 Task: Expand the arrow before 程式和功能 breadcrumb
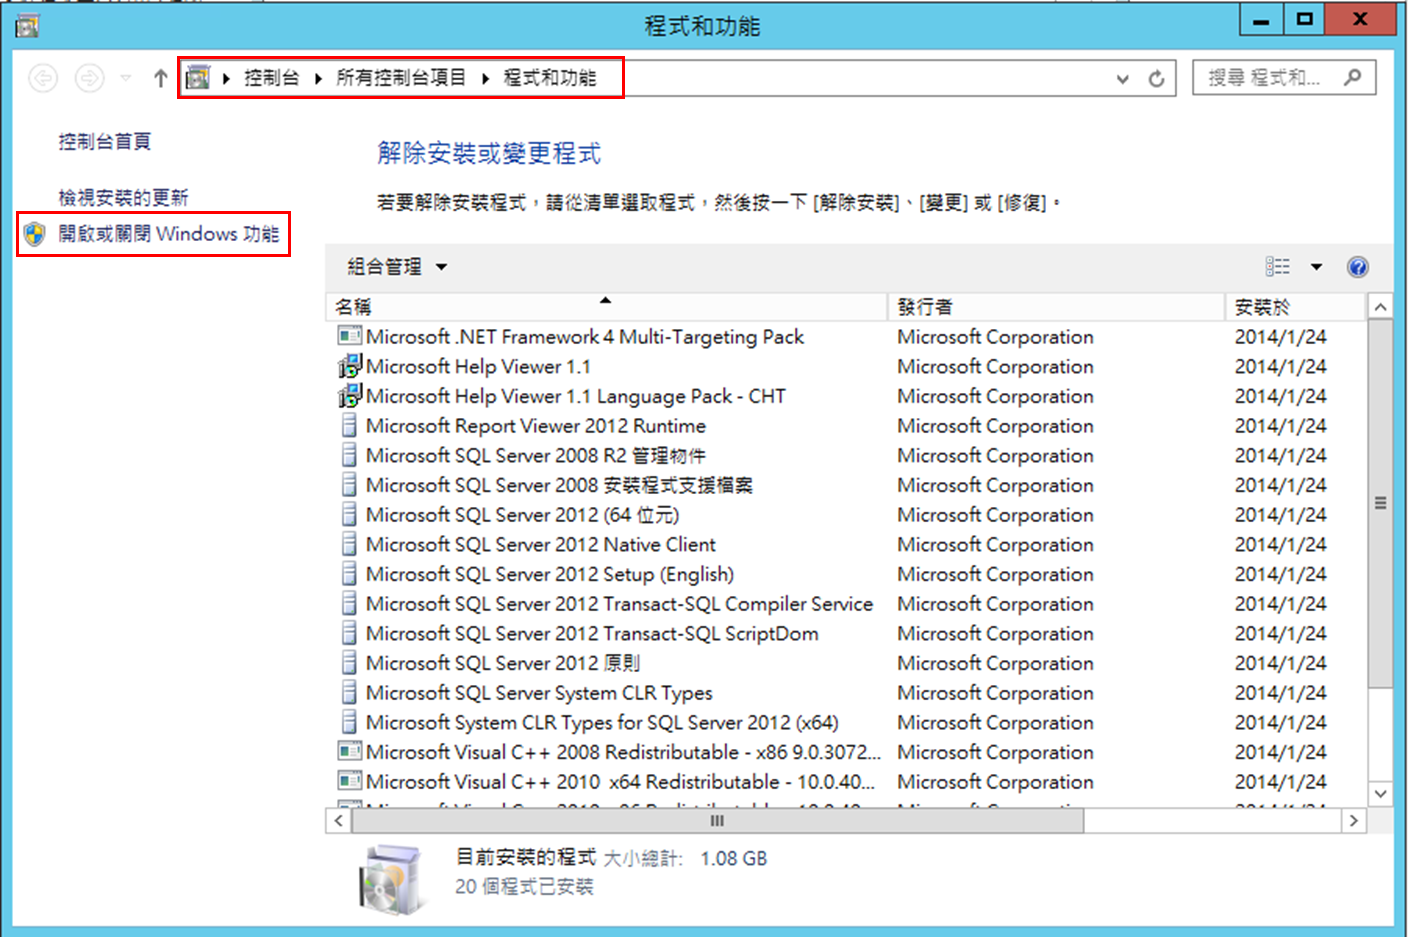485,78
